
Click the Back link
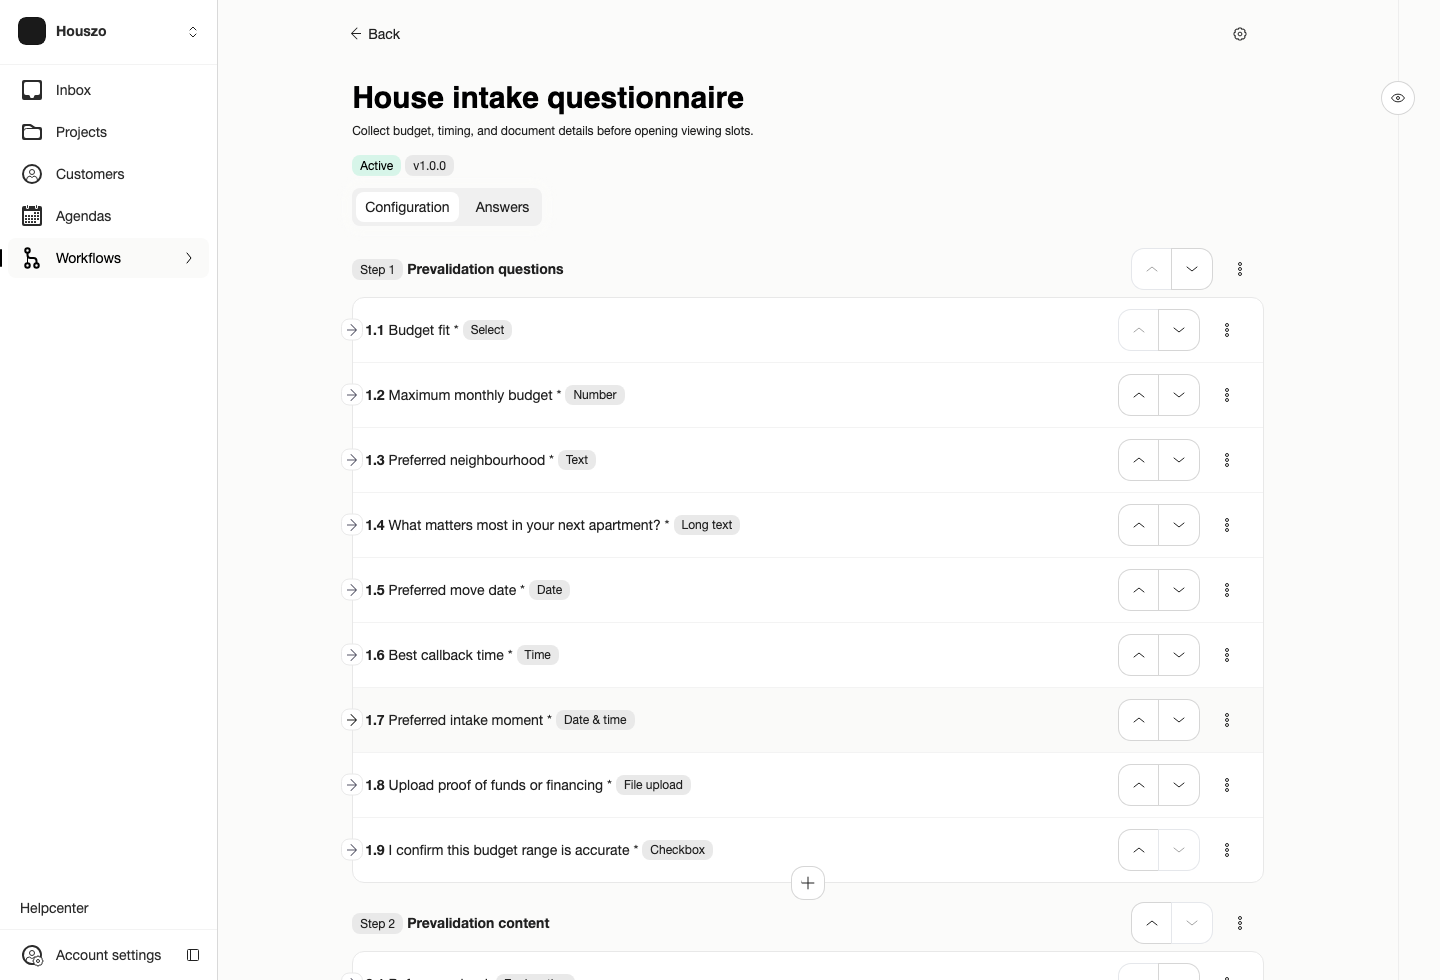point(375,34)
